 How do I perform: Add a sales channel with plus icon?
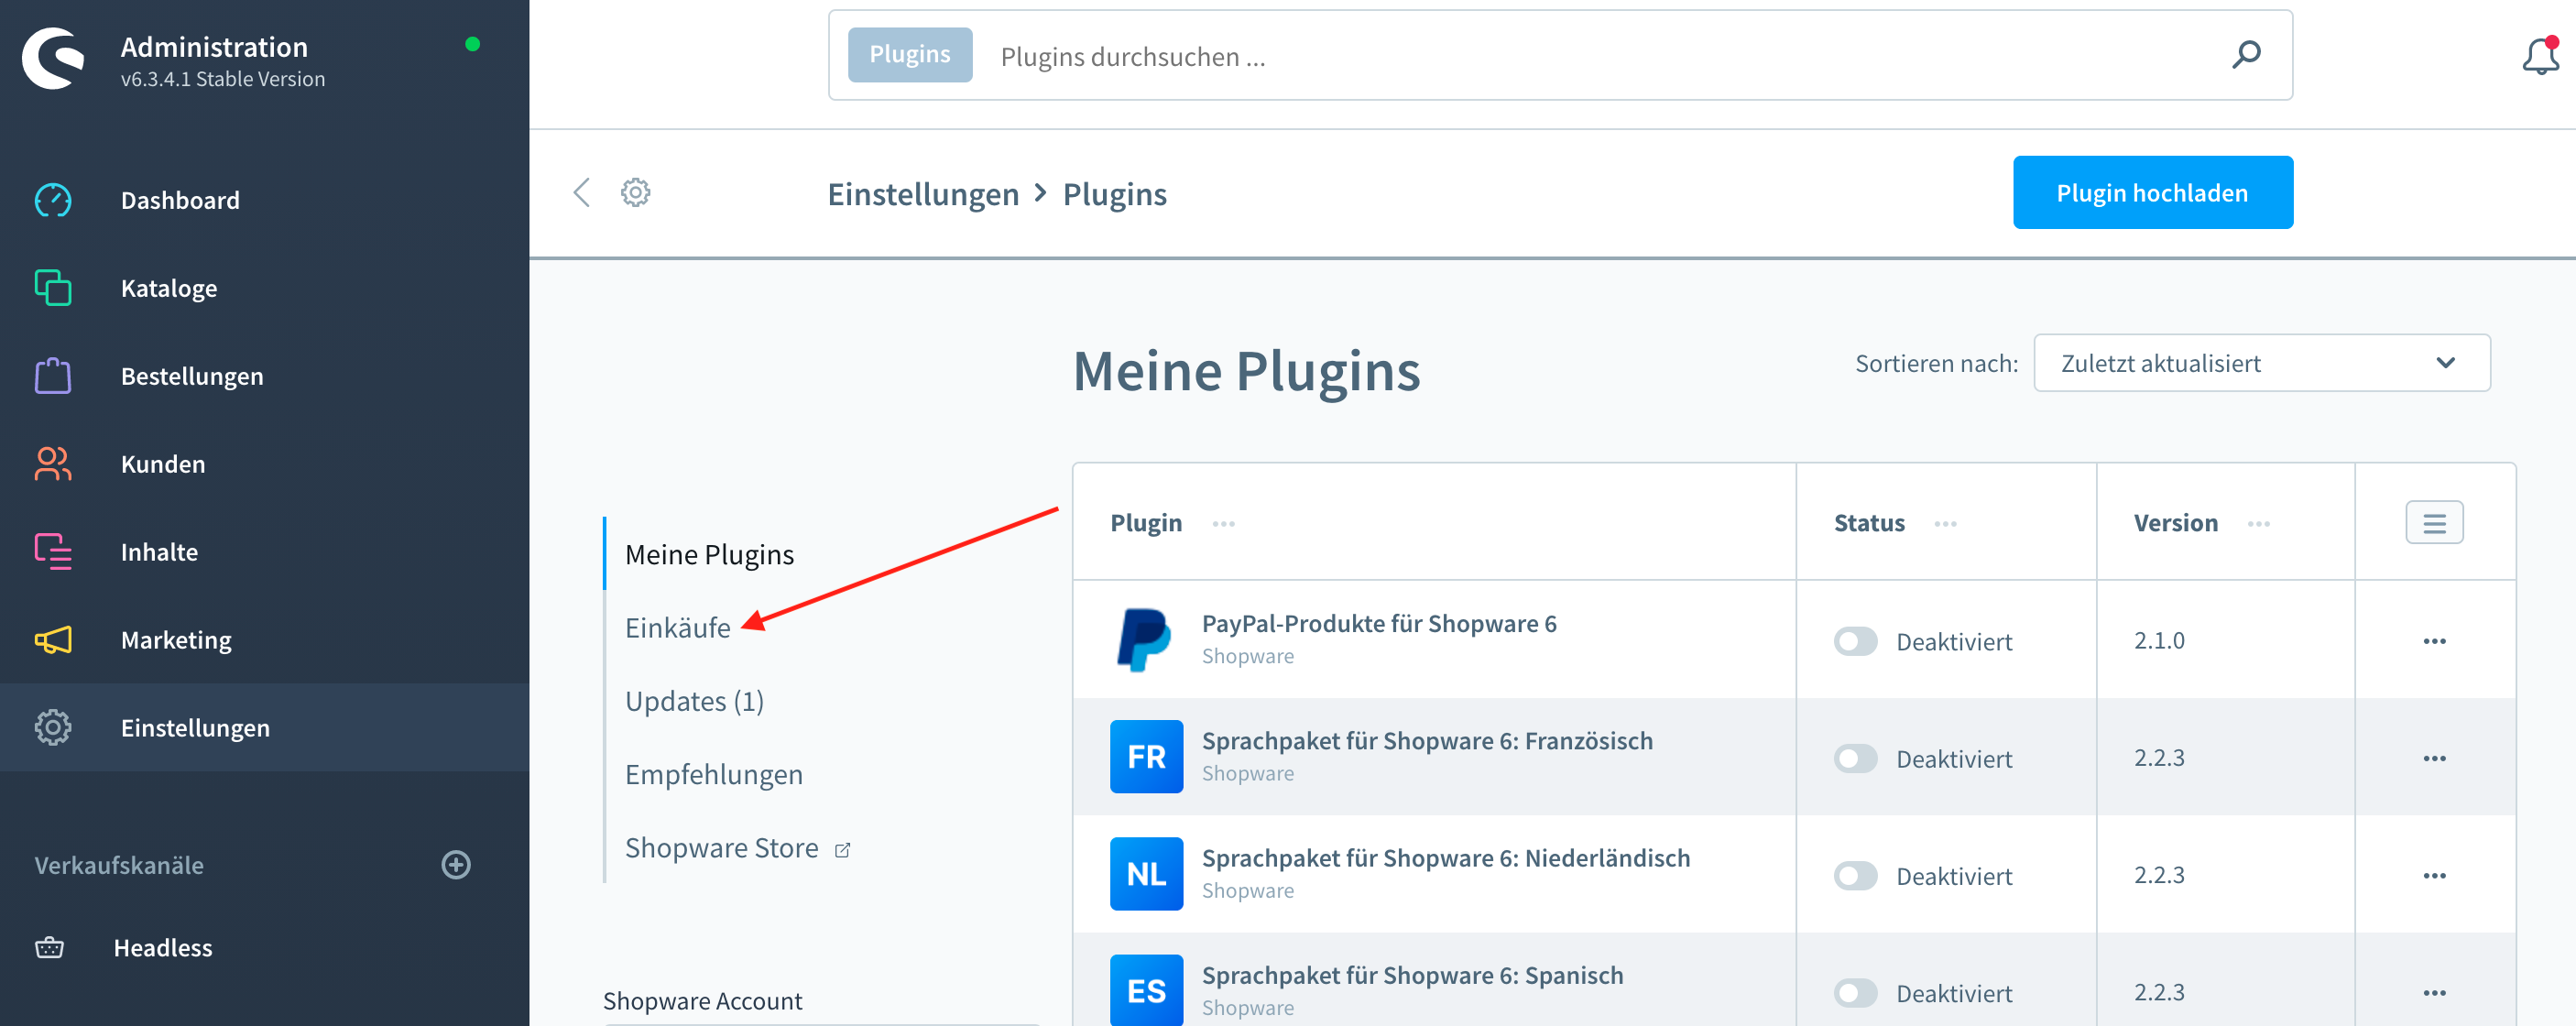pos(456,865)
